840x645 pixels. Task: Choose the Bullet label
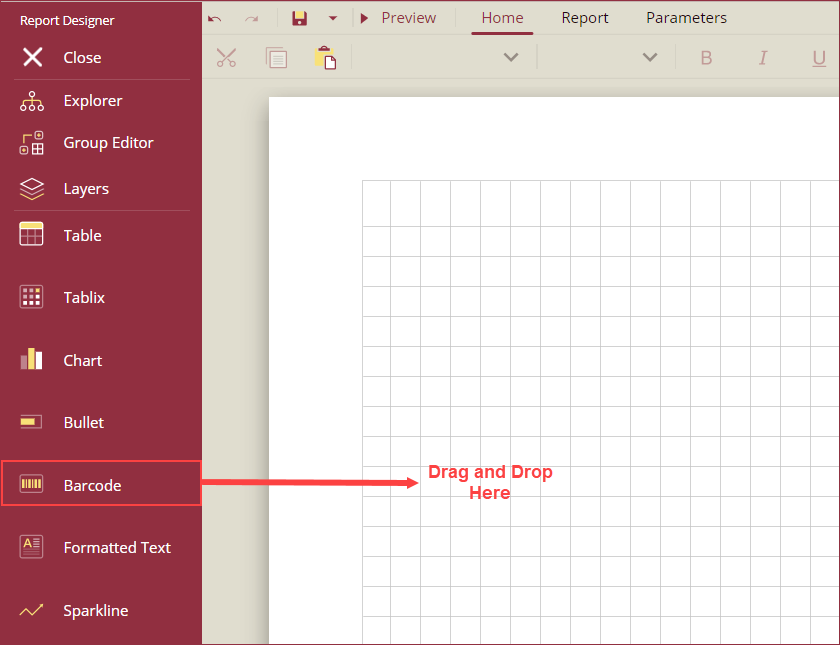(84, 423)
